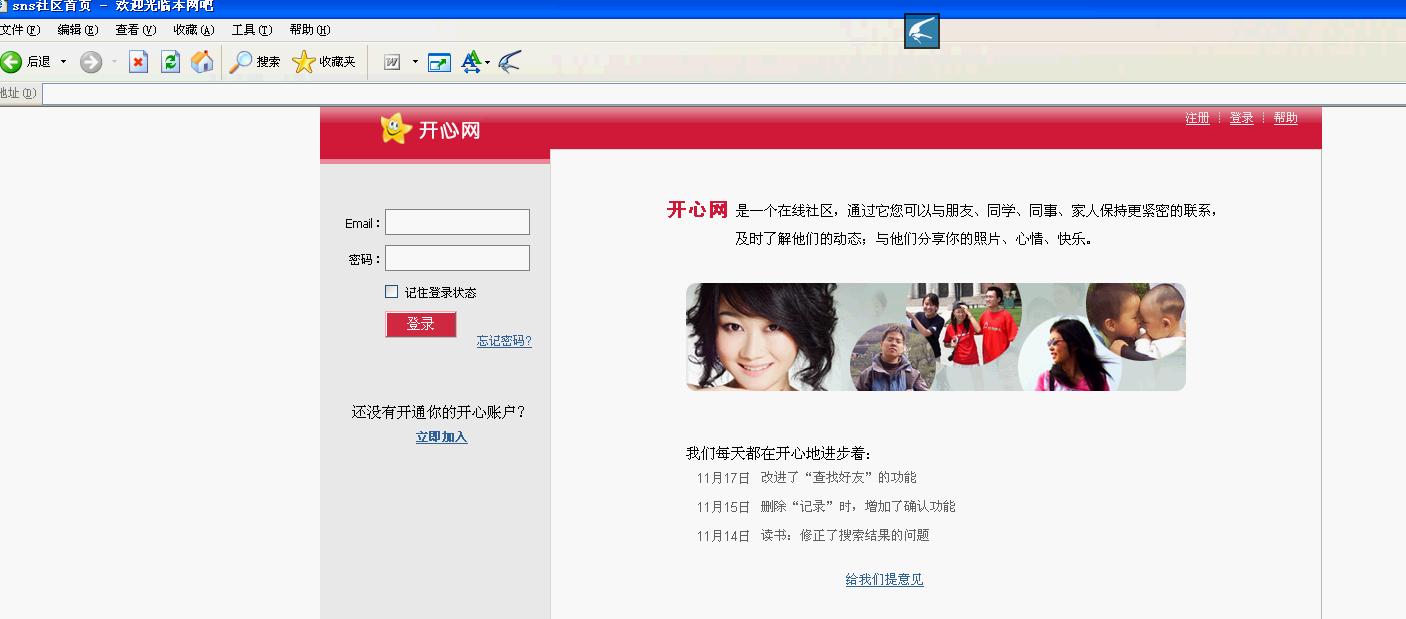Focus the 密码 password field
Image resolution: width=1406 pixels, height=619 pixels.
pos(457,258)
